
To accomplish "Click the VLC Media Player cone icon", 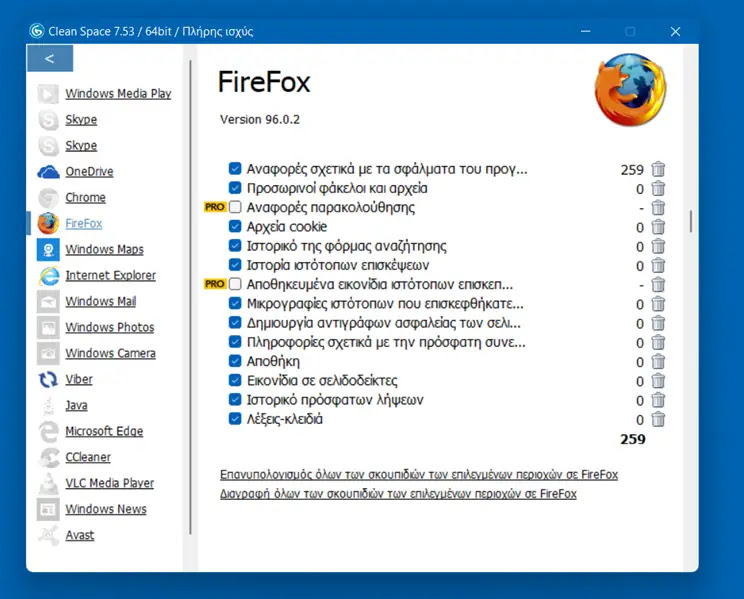I will pos(48,483).
